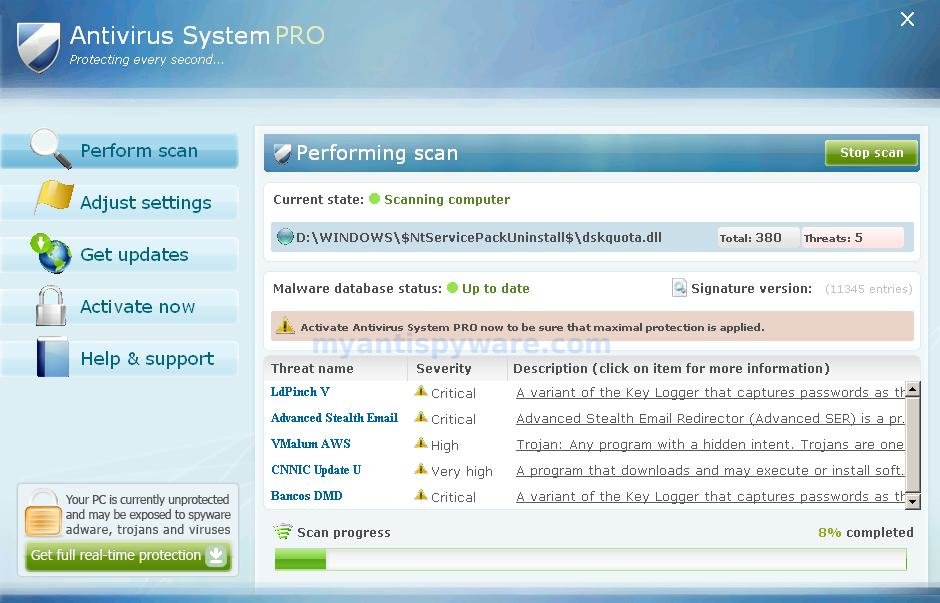Click Your PC is currently unprotected message

pyautogui.click(x=147, y=514)
